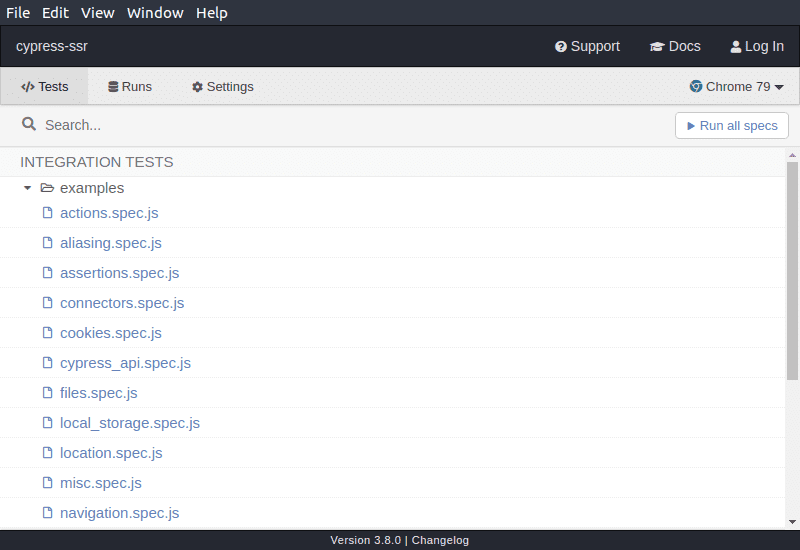This screenshot has height=550, width=800.
Task: Click the Runs database icon
Action: [113, 87]
